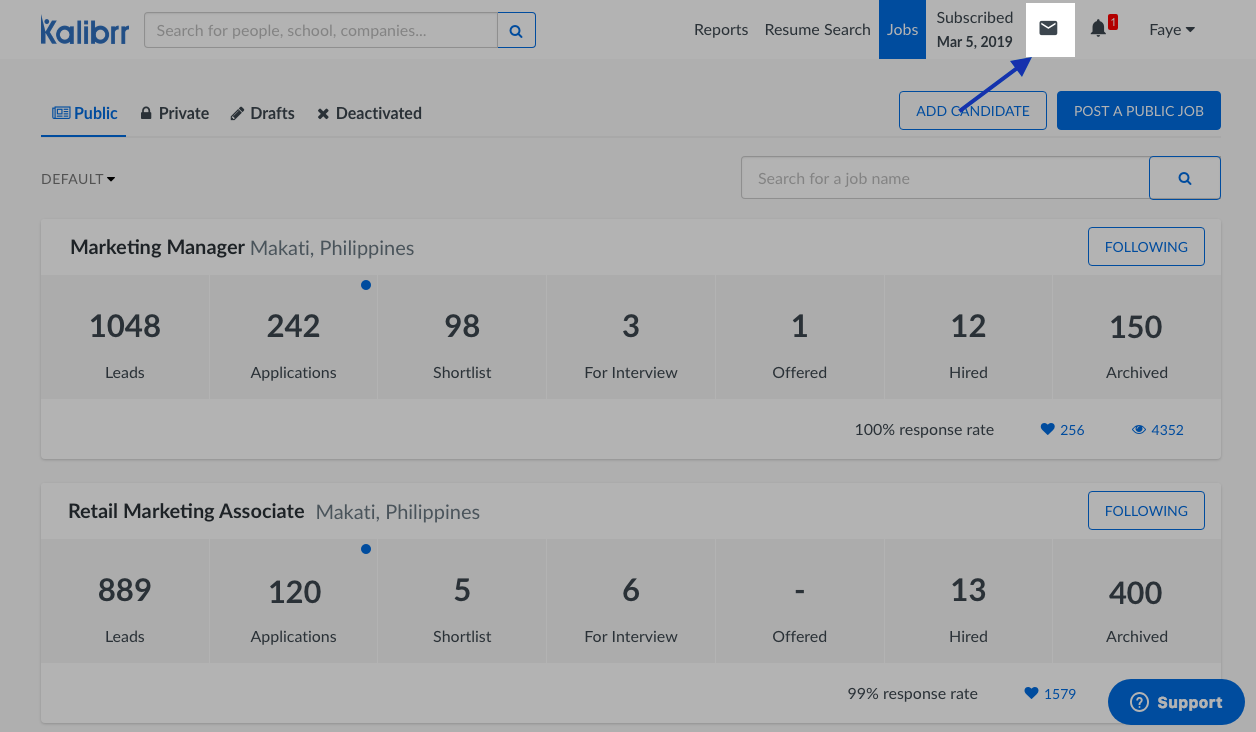
Task: Open the messages envelope icon
Action: point(1048,29)
